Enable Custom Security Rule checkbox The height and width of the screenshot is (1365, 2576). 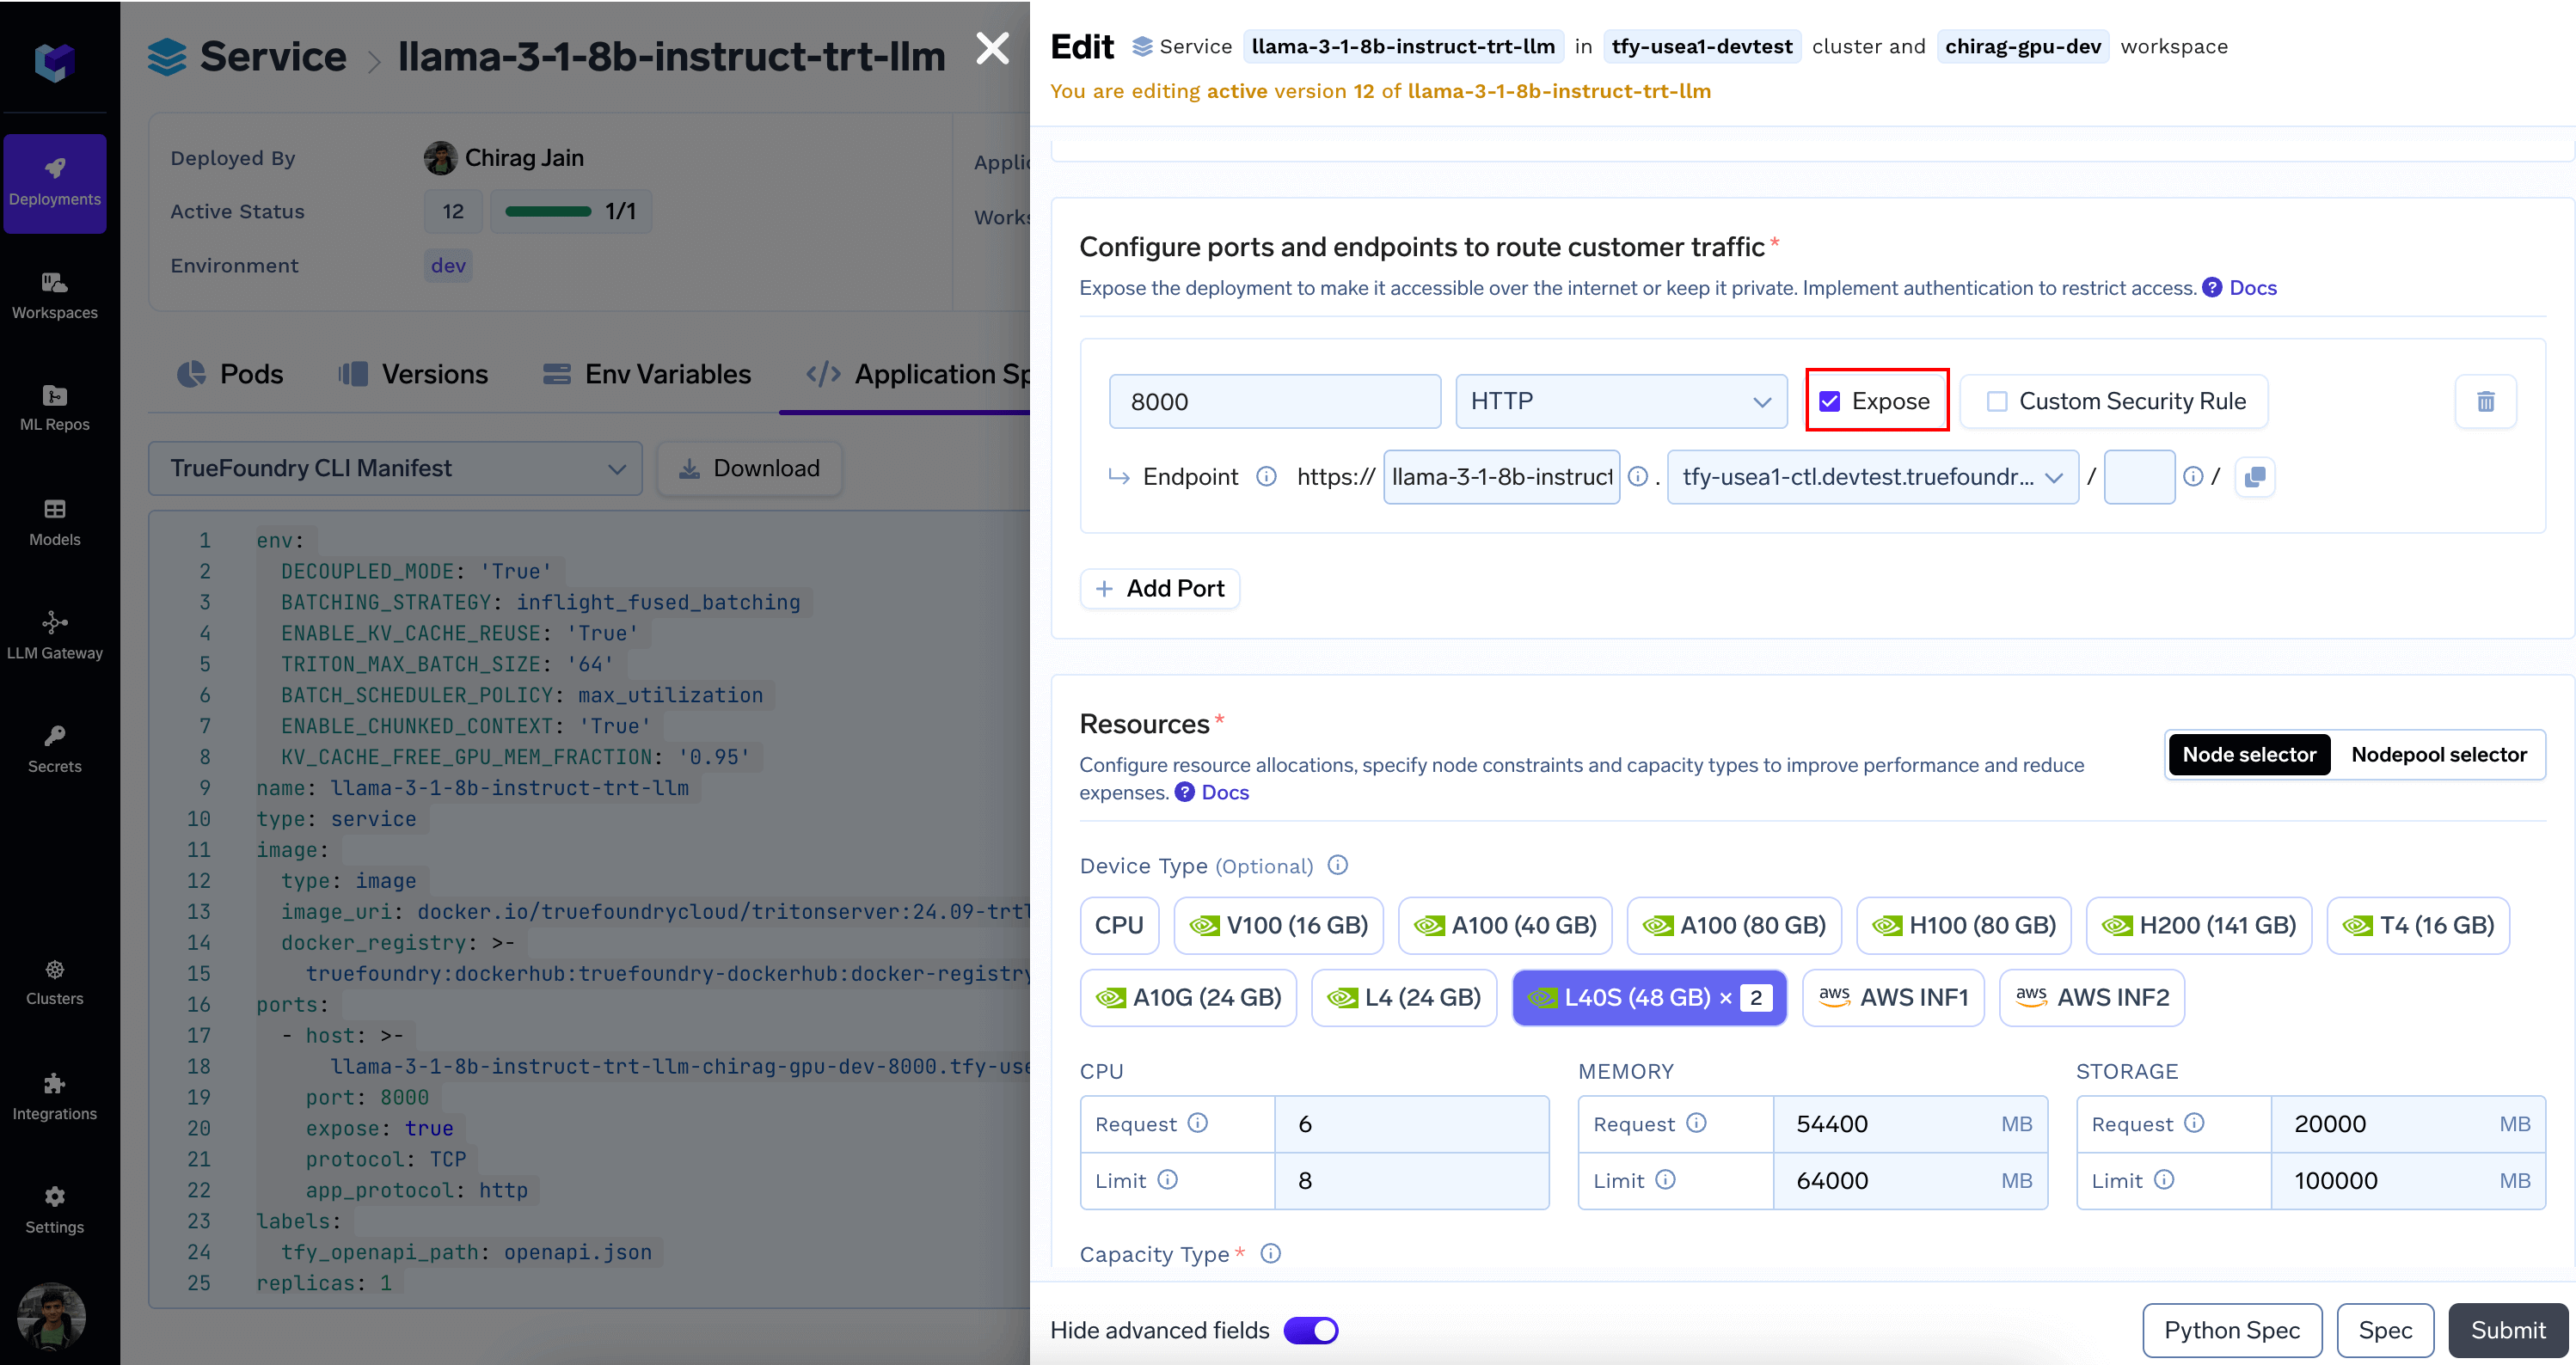tap(1996, 401)
